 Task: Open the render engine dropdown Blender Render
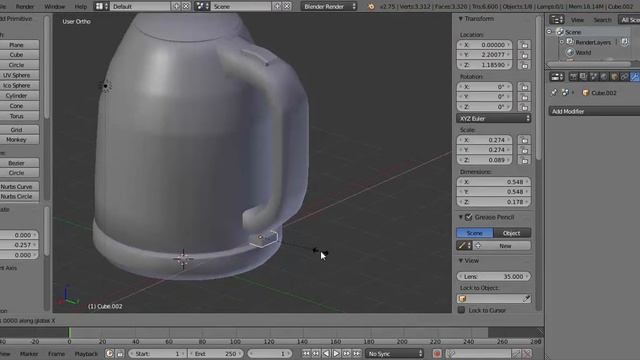click(329, 7)
